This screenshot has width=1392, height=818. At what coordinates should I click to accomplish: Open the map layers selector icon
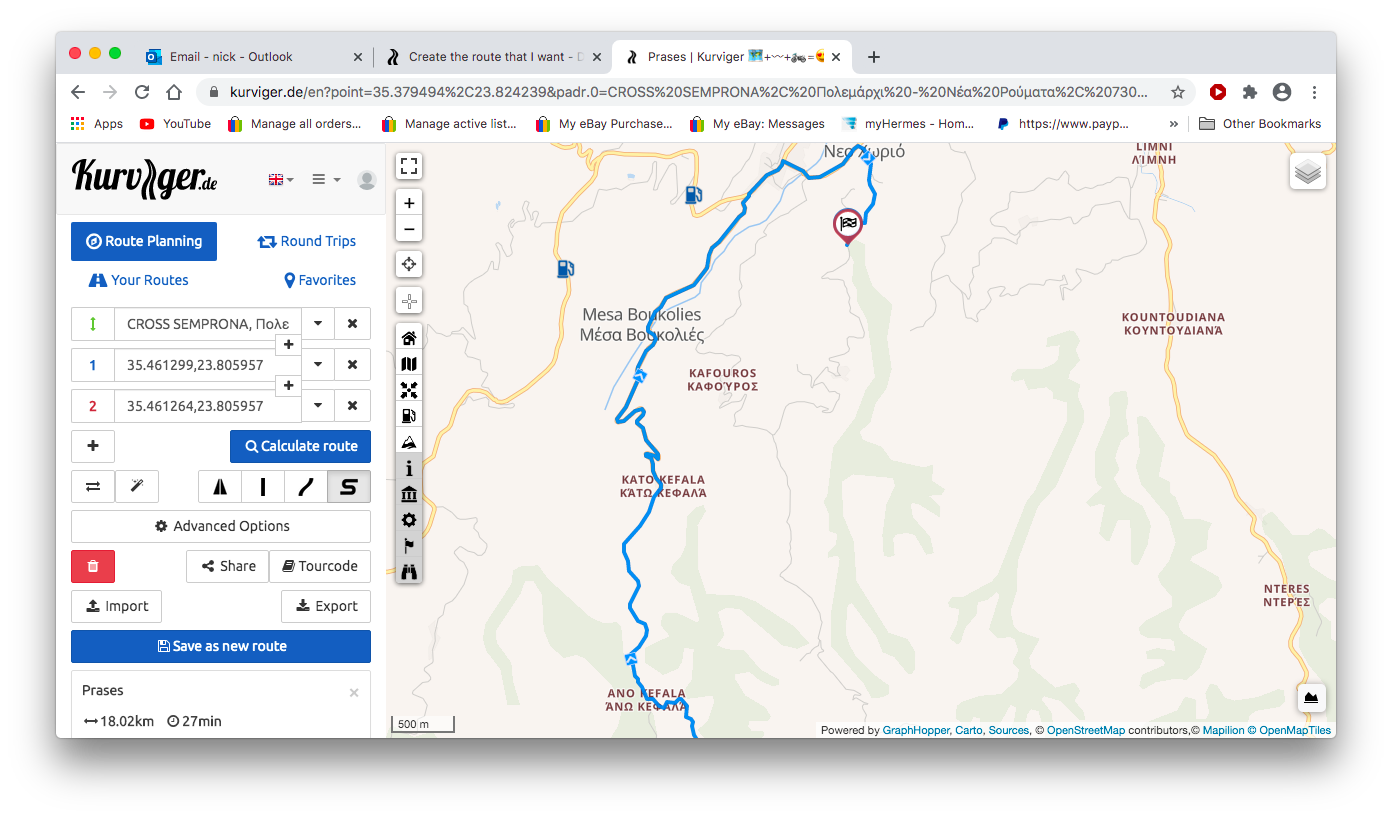coord(1308,172)
